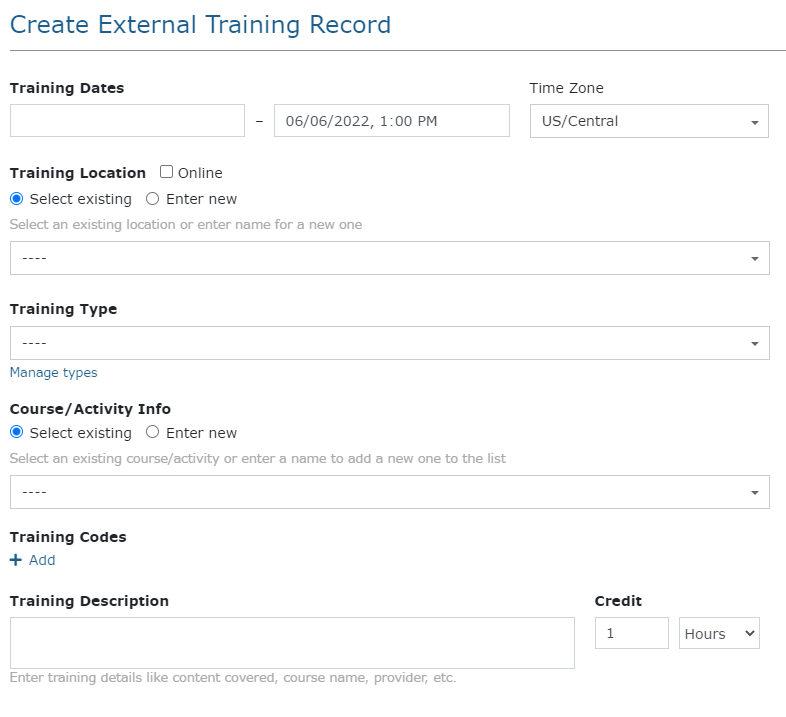Click the Credit number field
This screenshot has height=717, width=786.
[632, 633]
